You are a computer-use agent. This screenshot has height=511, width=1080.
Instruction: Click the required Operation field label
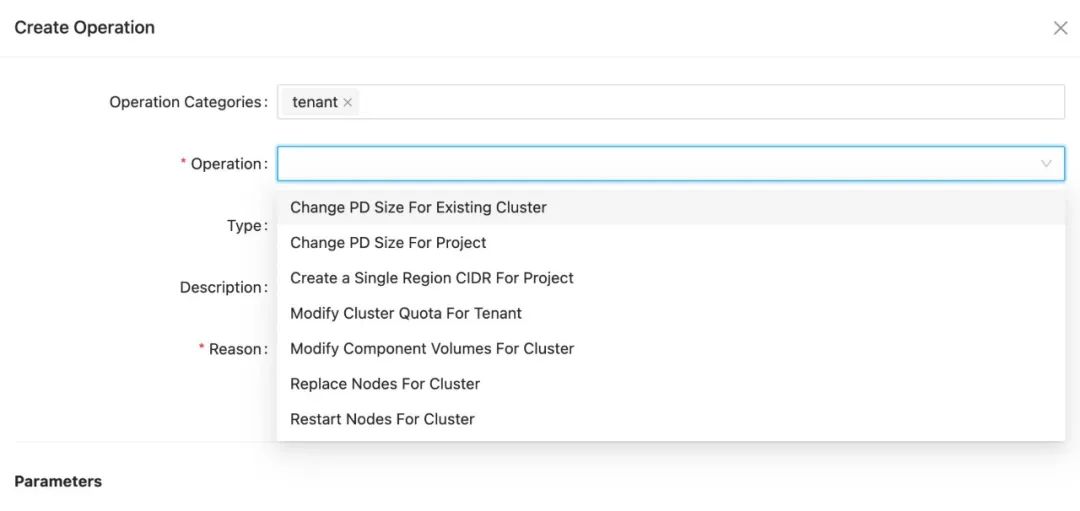[x=228, y=164]
